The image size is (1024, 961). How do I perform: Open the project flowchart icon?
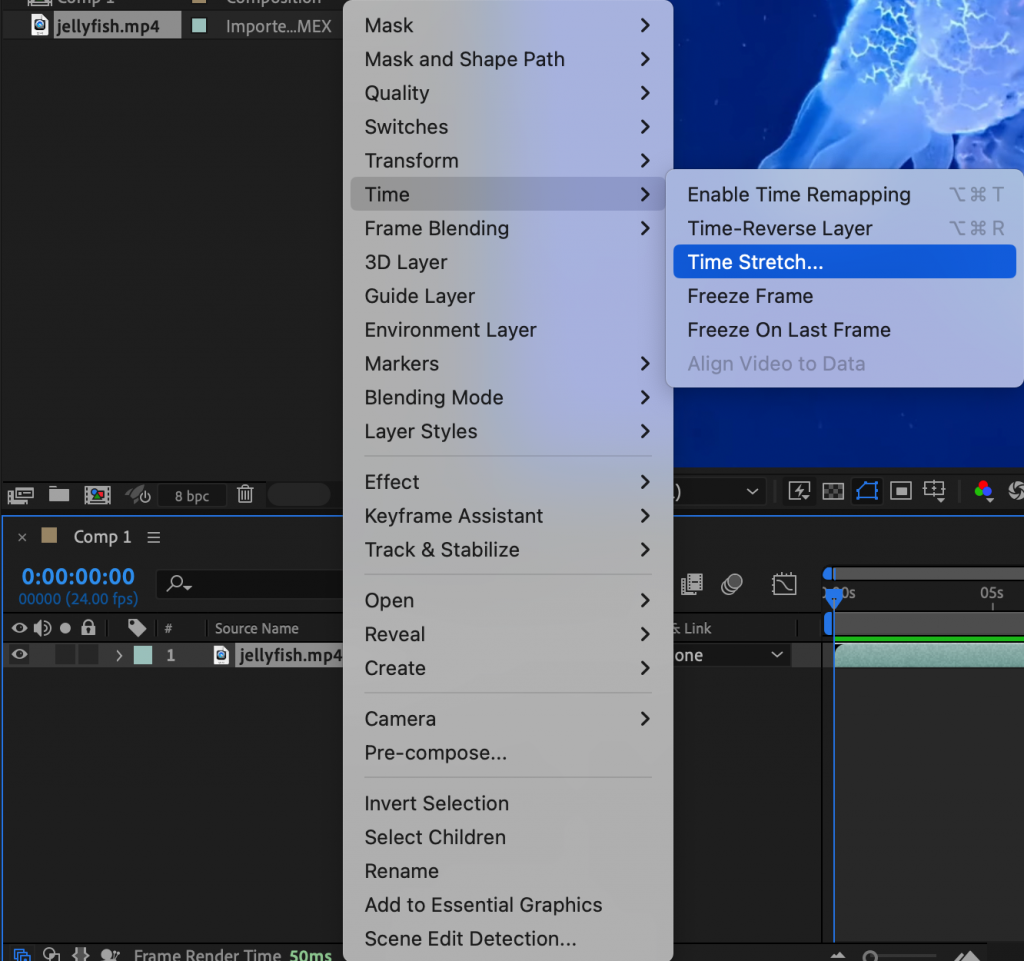point(22,495)
